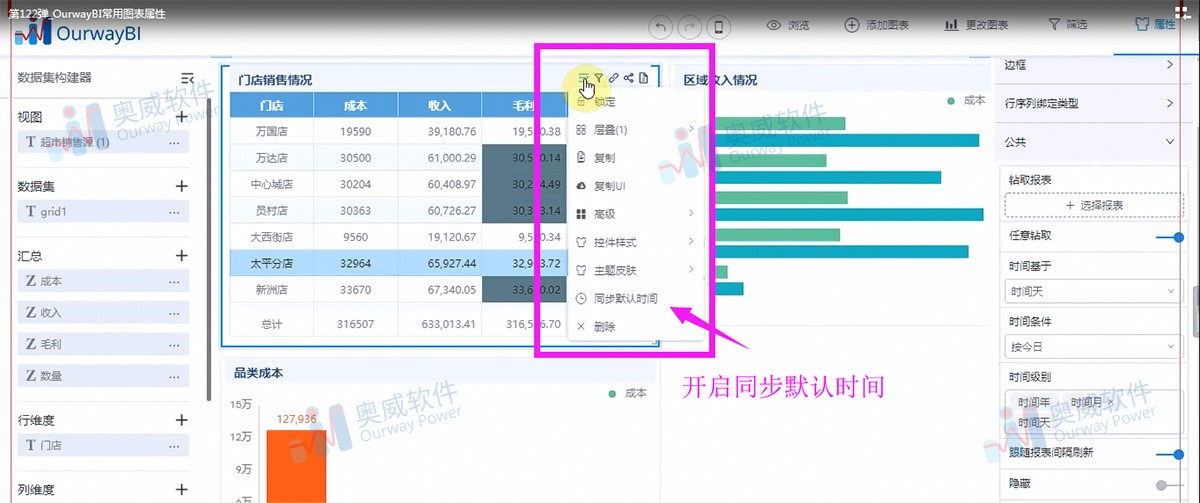Open more options for 数量 measure

174,376
